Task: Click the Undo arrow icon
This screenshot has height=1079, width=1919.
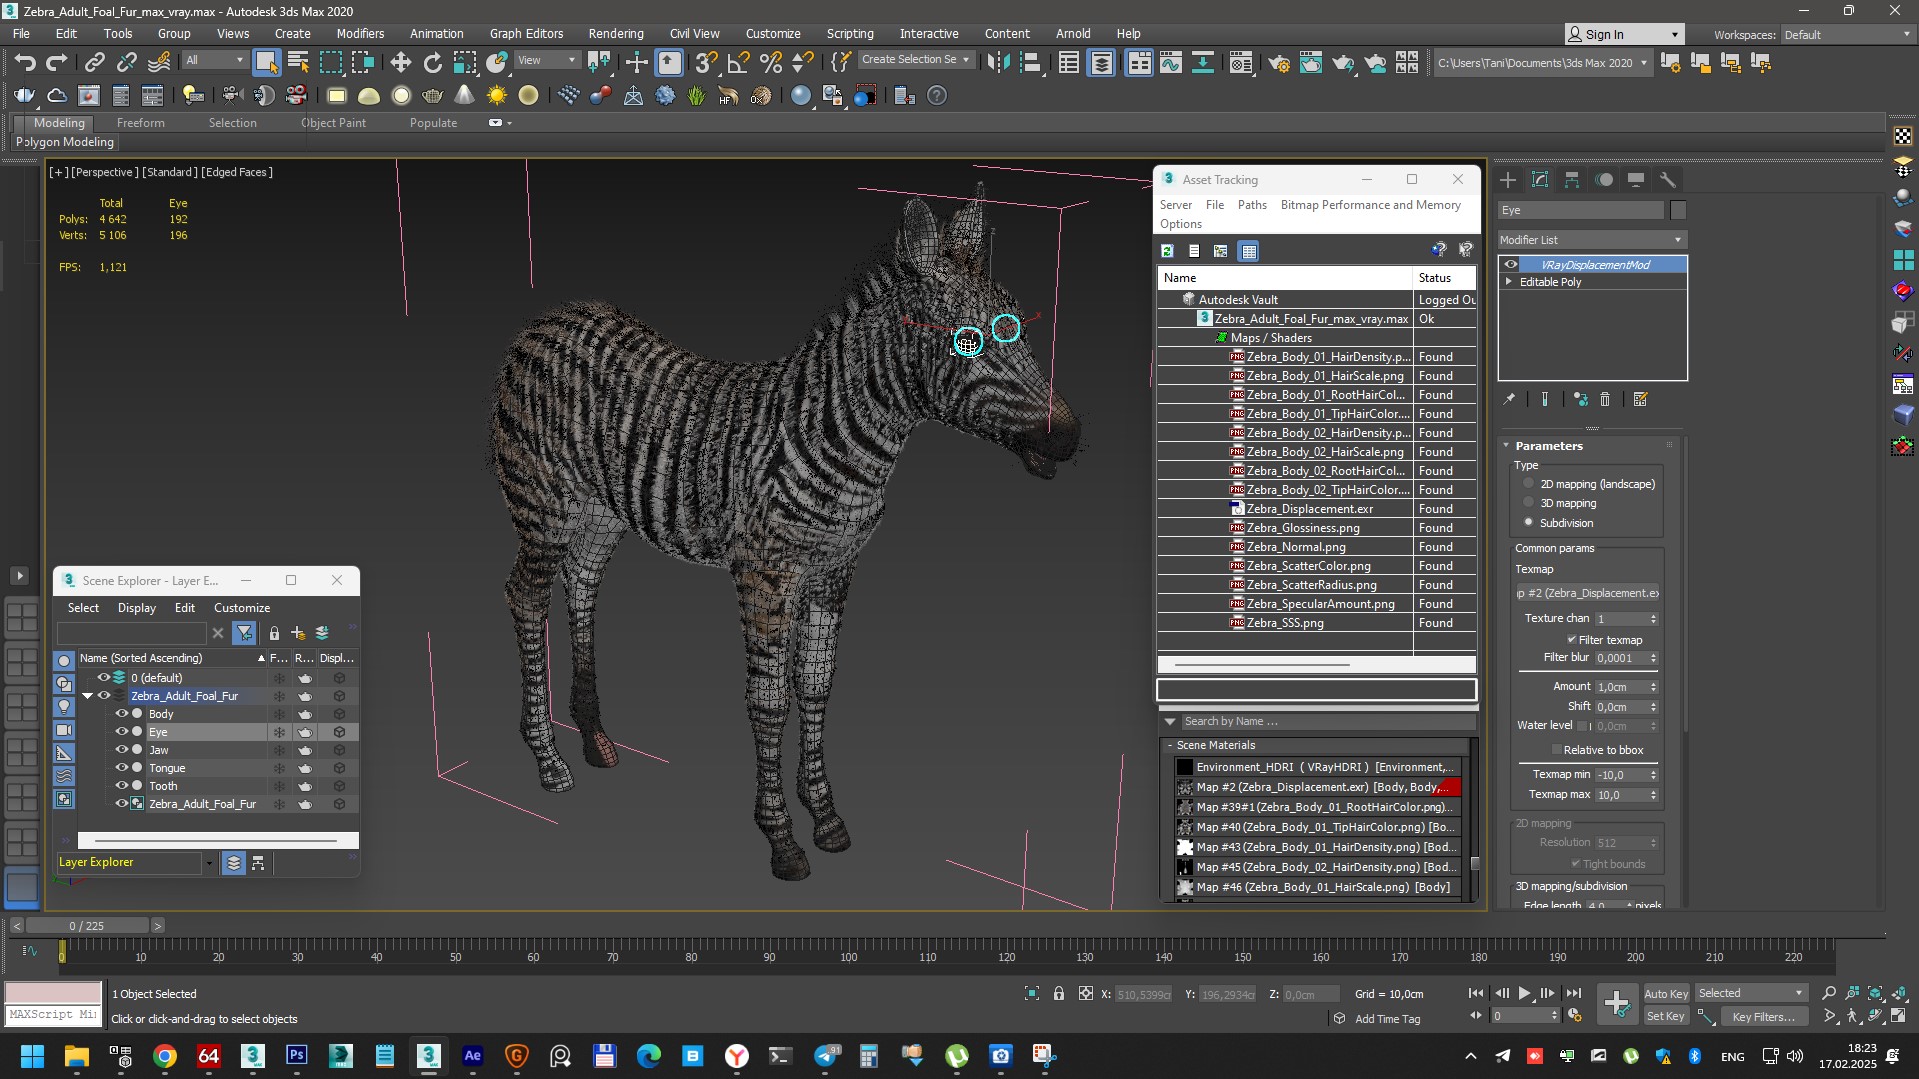Action: coord(25,62)
